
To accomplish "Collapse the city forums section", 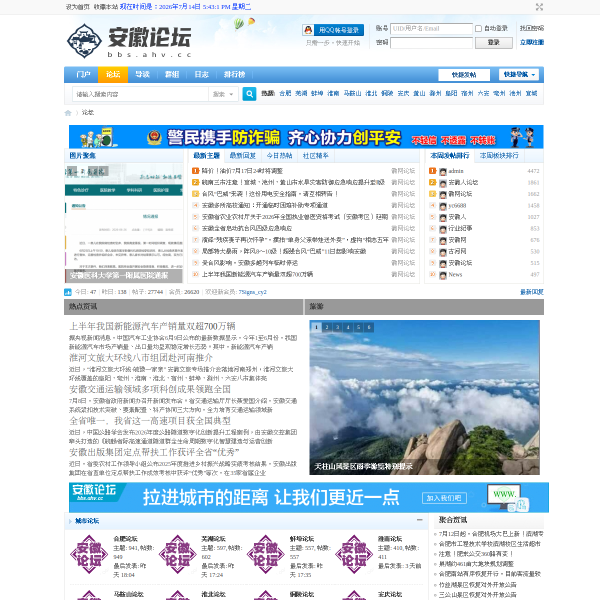I will tap(419, 520).
